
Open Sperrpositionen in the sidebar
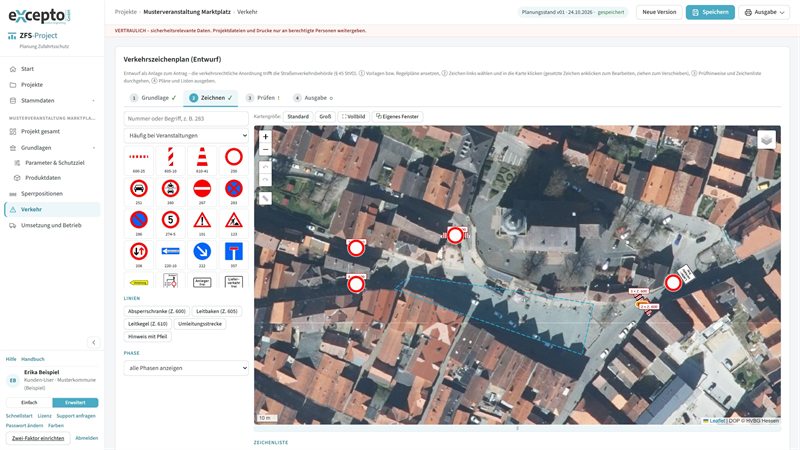pos(52,194)
